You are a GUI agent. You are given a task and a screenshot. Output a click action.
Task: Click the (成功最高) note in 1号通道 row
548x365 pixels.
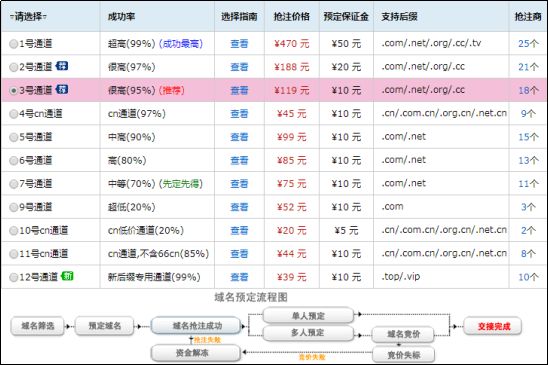point(181,44)
